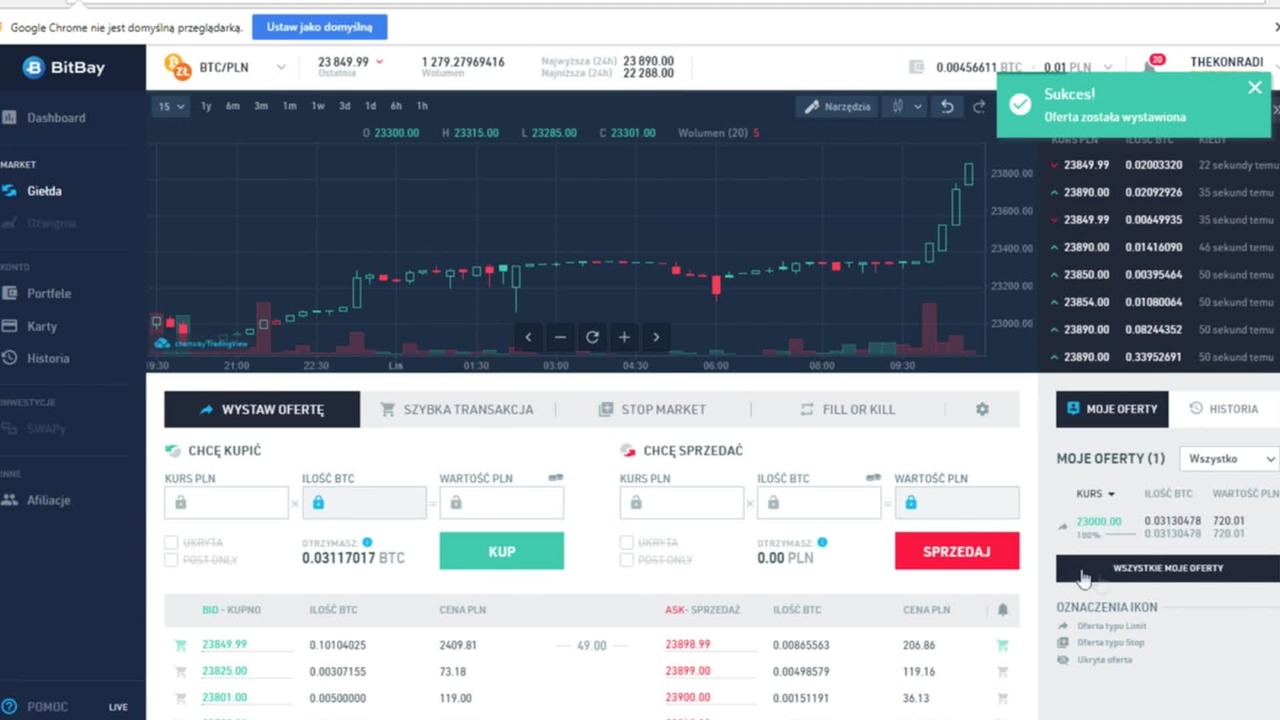Open the HISTORIA tab in offers panel
Viewport: 1280px width, 720px height.
click(1224, 409)
